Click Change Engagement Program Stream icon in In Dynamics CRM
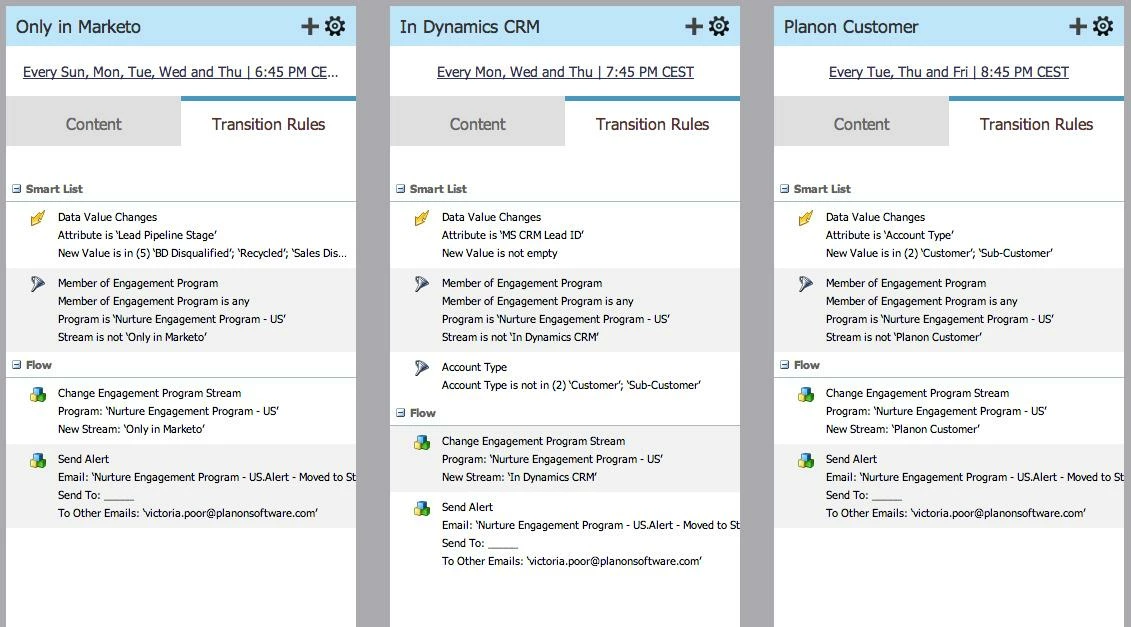 point(422,442)
